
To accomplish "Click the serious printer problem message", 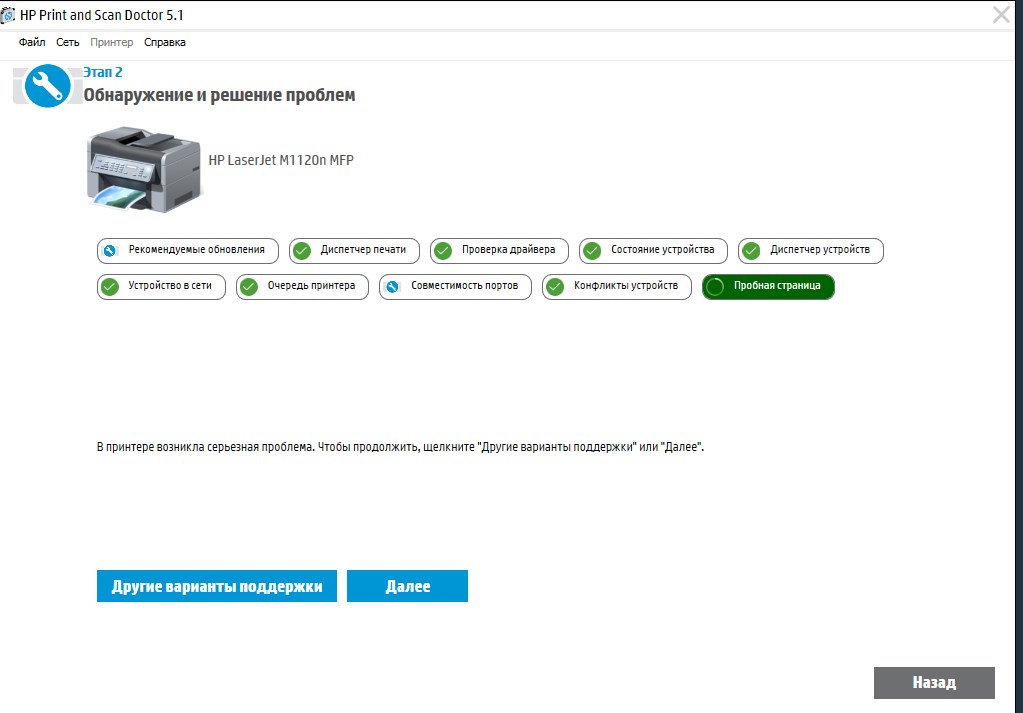I will pyautogui.click(x=400, y=447).
